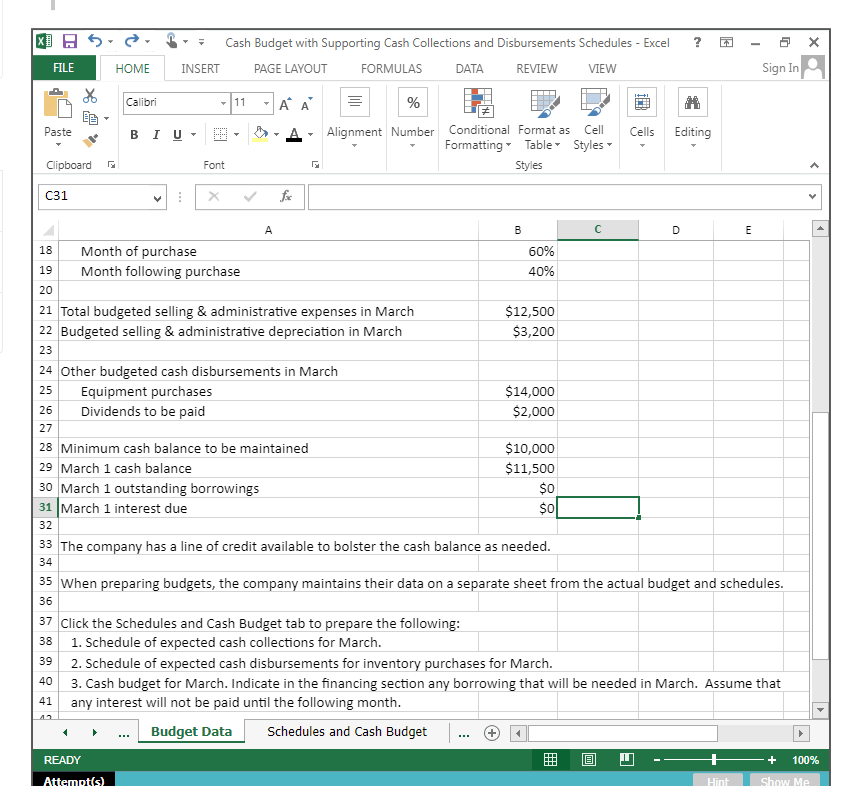The height and width of the screenshot is (786, 860).
Task: Switch to the INSERT tab
Action: point(200,69)
